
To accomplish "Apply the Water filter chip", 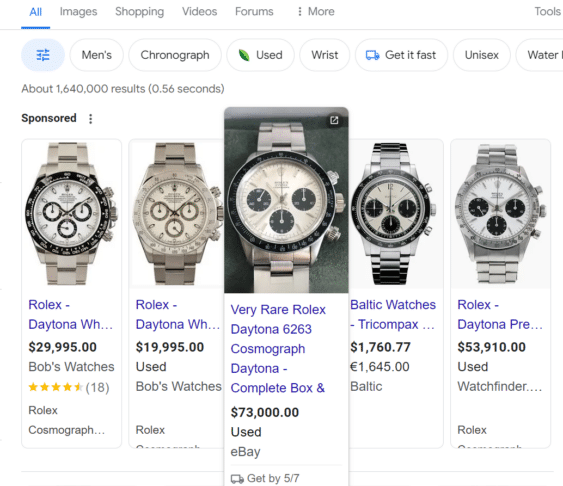I will point(540,55).
